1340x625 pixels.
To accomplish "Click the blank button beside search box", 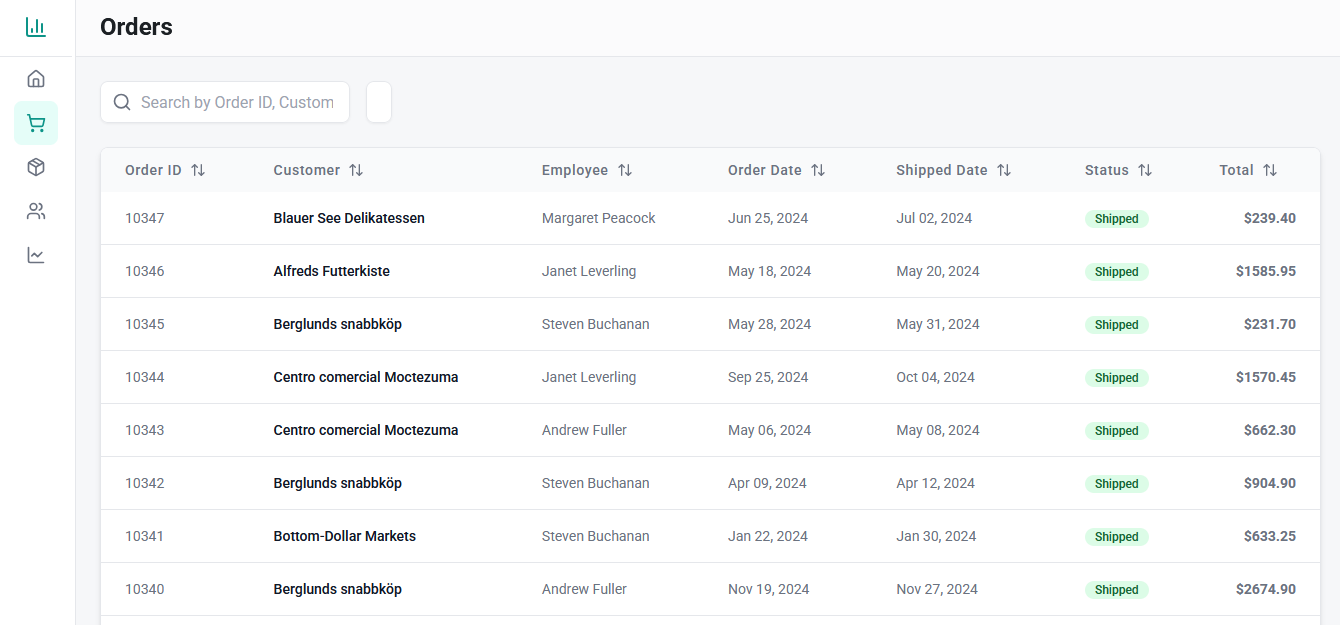I will pos(379,102).
